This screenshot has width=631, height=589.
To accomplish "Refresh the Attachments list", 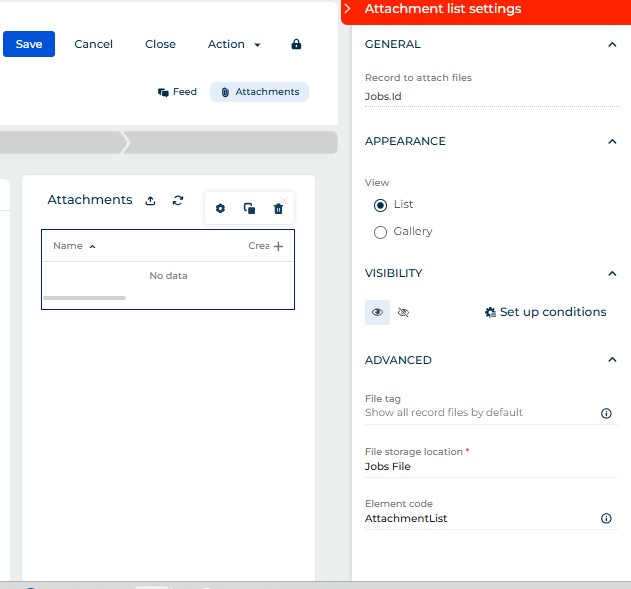I will tap(178, 200).
